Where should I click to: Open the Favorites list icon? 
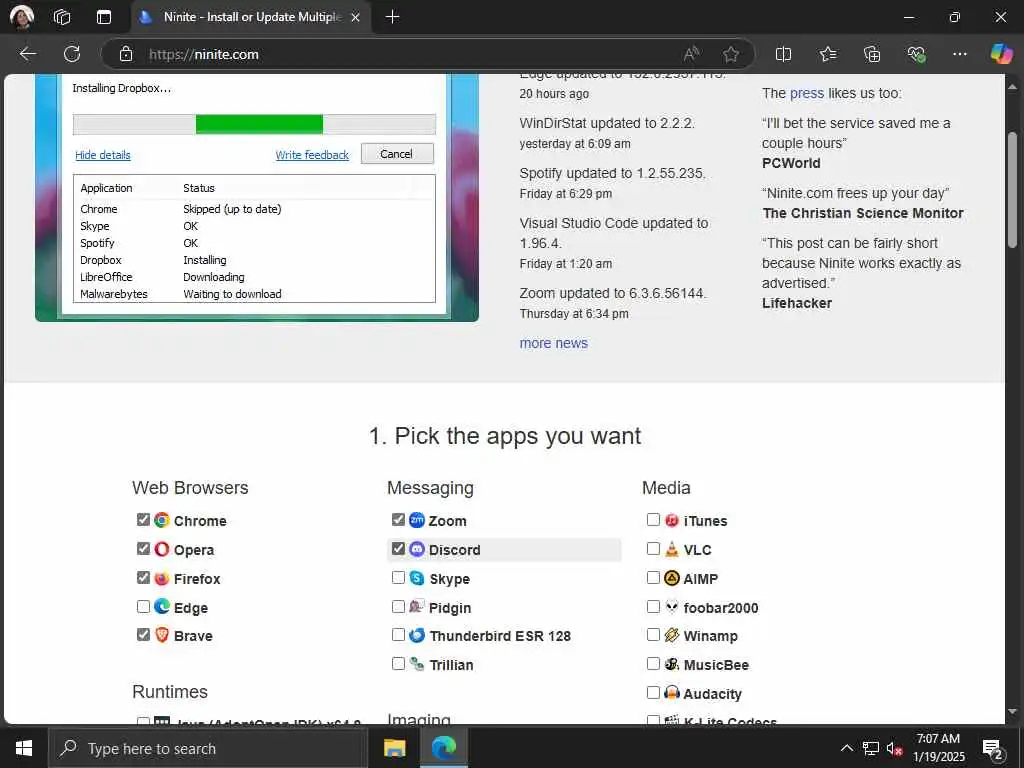pyautogui.click(x=827, y=54)
